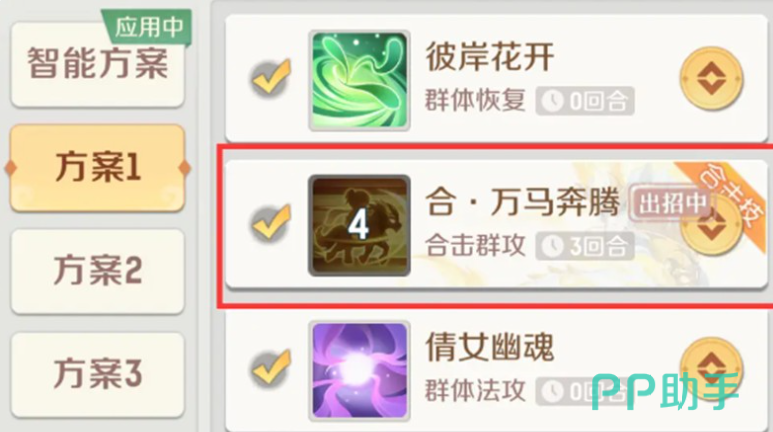Click the gold reorder arrows for 倩女幽魂
The width and height of the screenshot is (773, 432).
tap(711, 367)
